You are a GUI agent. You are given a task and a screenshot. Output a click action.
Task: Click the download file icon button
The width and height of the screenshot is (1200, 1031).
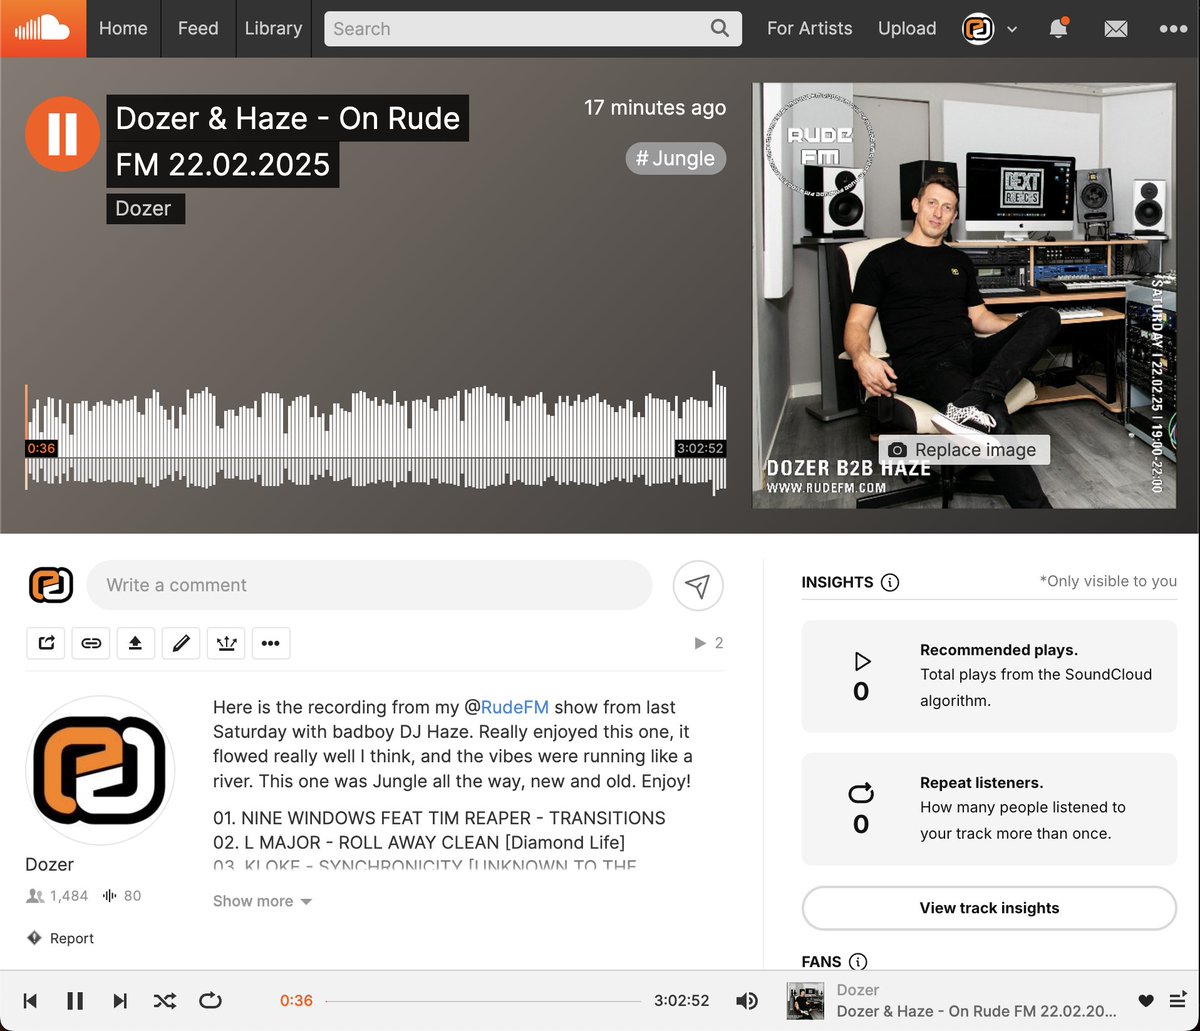tap(136, 643)
